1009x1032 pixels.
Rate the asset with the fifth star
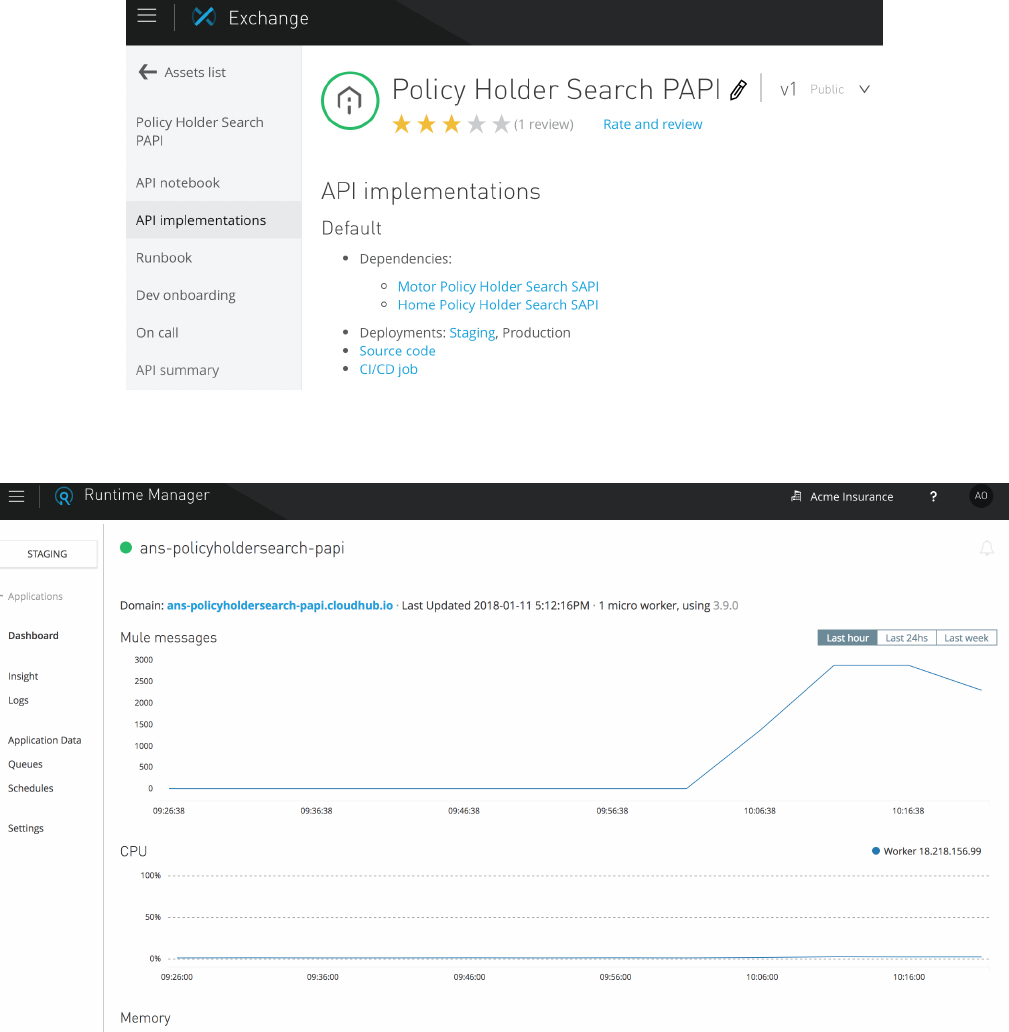[x=501, y=124]
